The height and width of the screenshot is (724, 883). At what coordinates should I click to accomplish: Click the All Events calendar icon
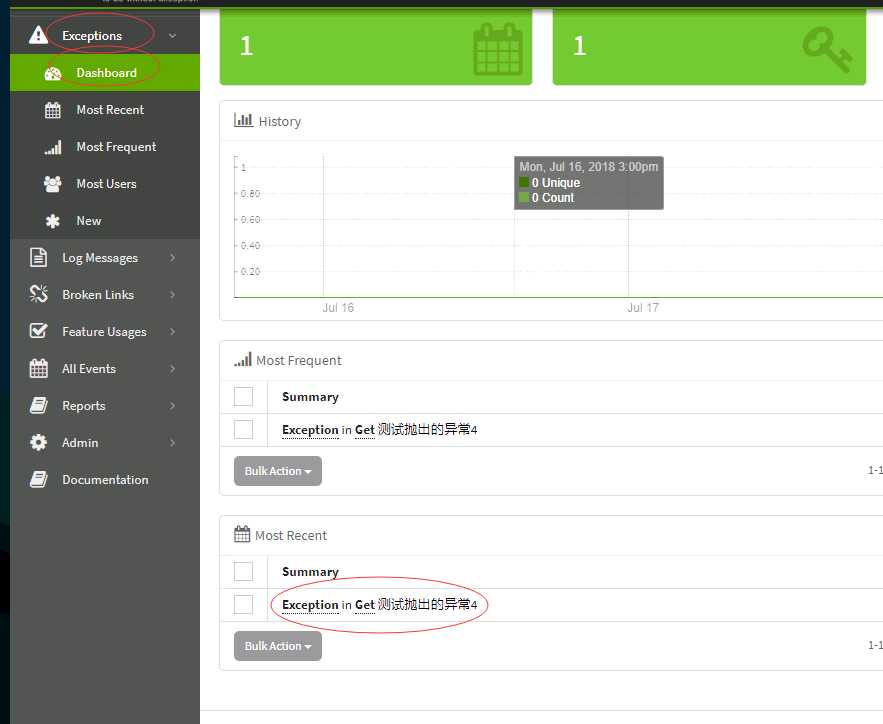tap(38, 368)
